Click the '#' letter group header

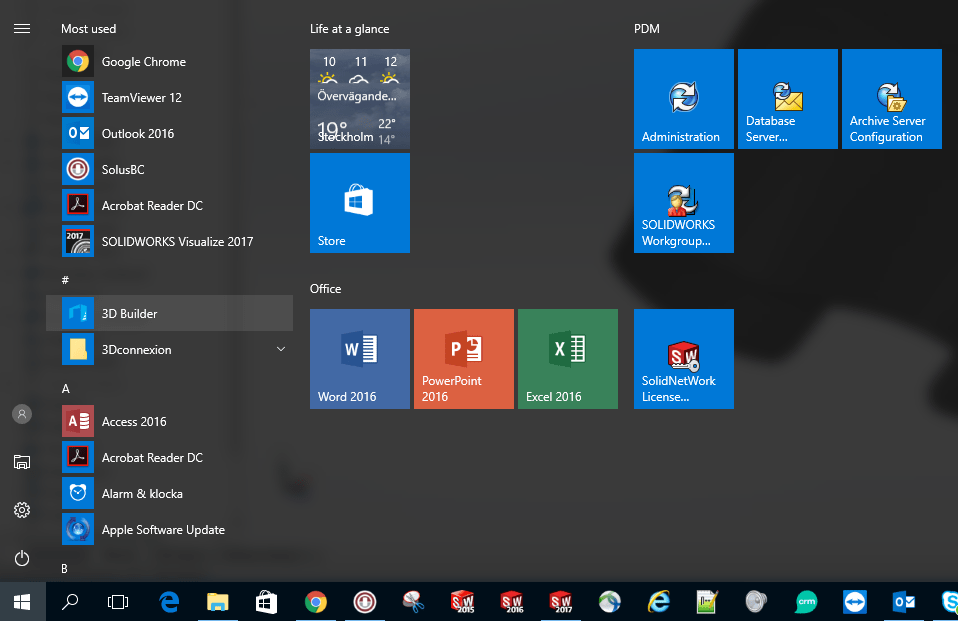tap(65, 281)
